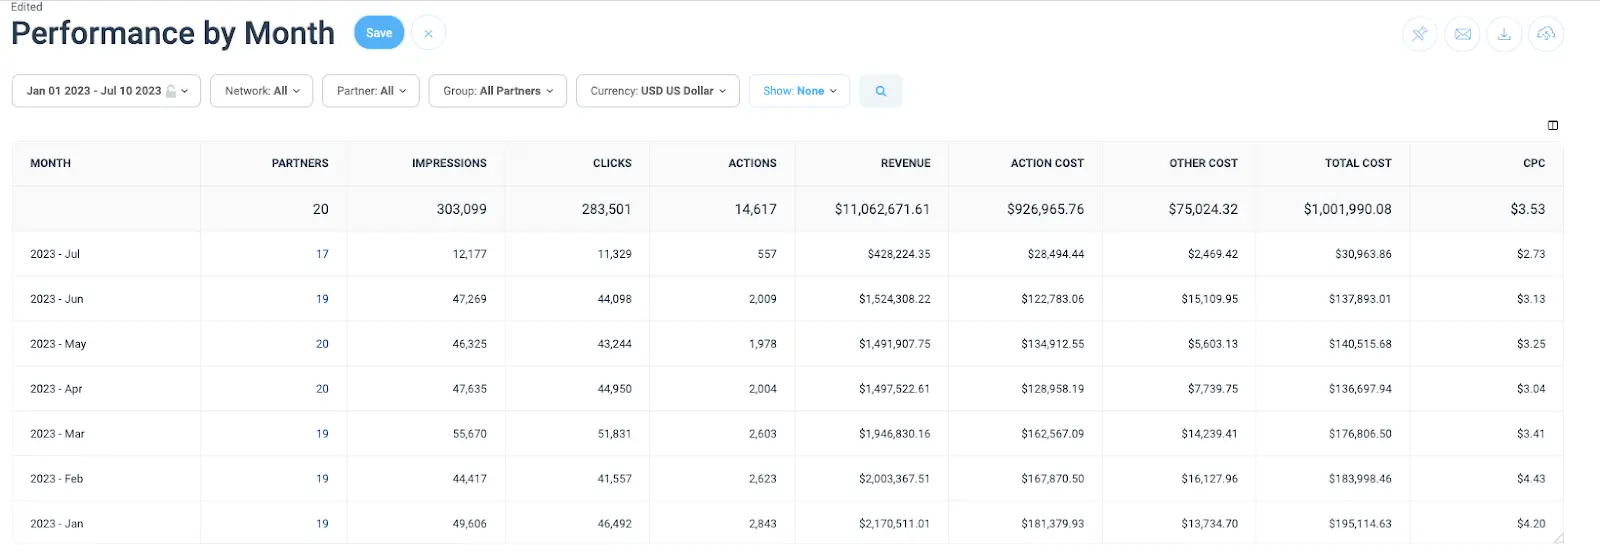Click the lock icon in date range

point(171,91)
